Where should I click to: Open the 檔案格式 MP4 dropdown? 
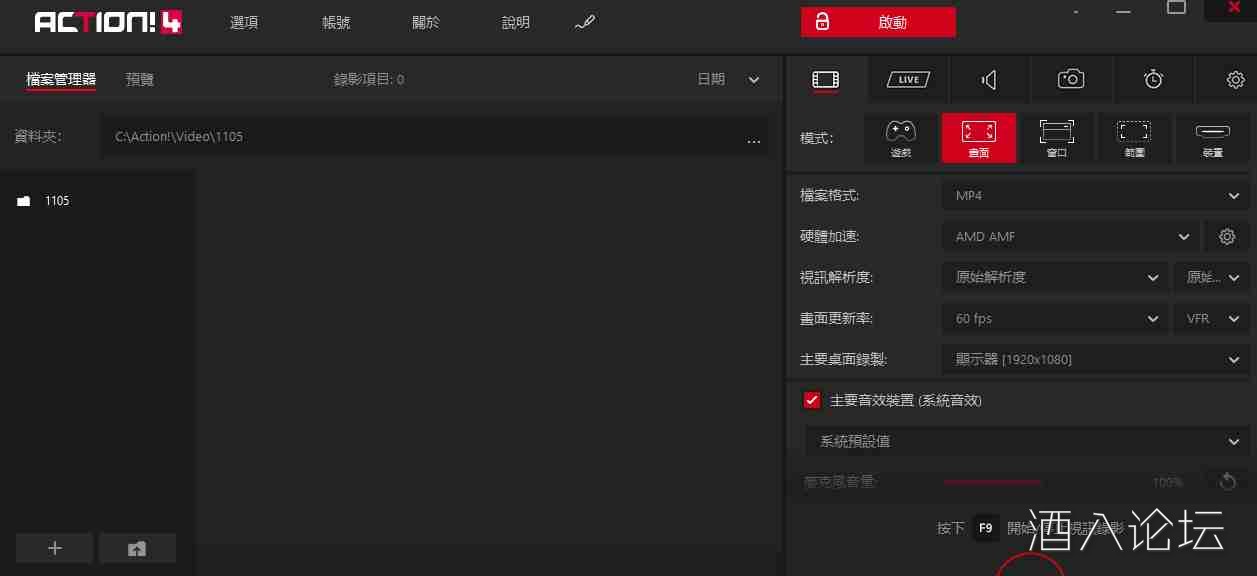pos(1095,196)
